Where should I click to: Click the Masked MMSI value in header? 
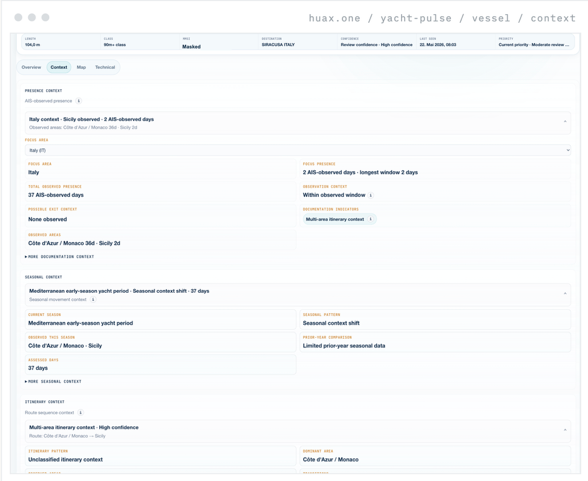coord(191,47)
